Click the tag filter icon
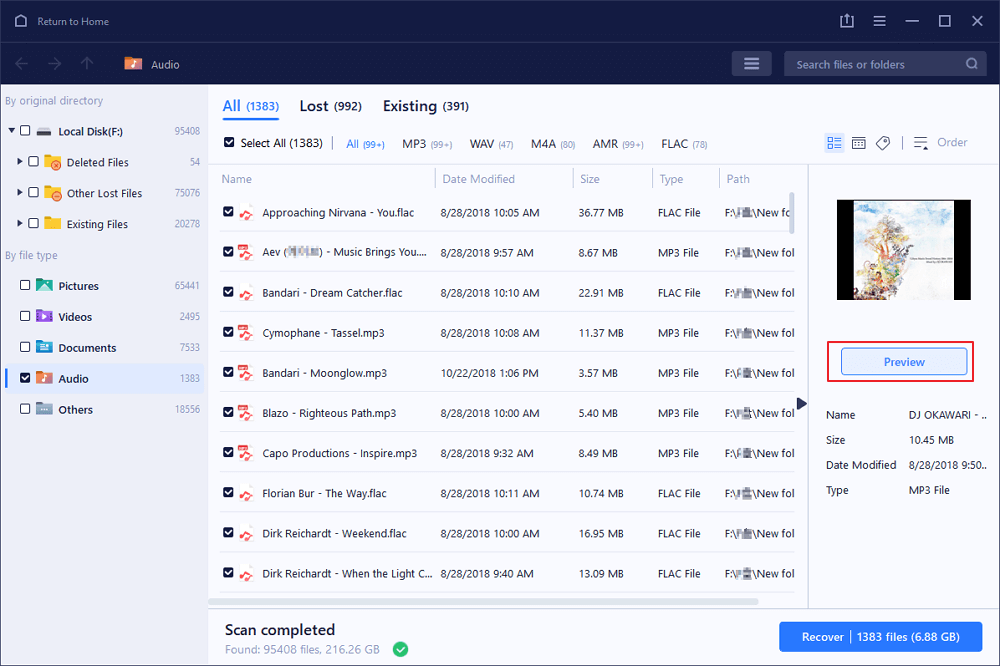The image size is (1000, 666). click(883, 143)
